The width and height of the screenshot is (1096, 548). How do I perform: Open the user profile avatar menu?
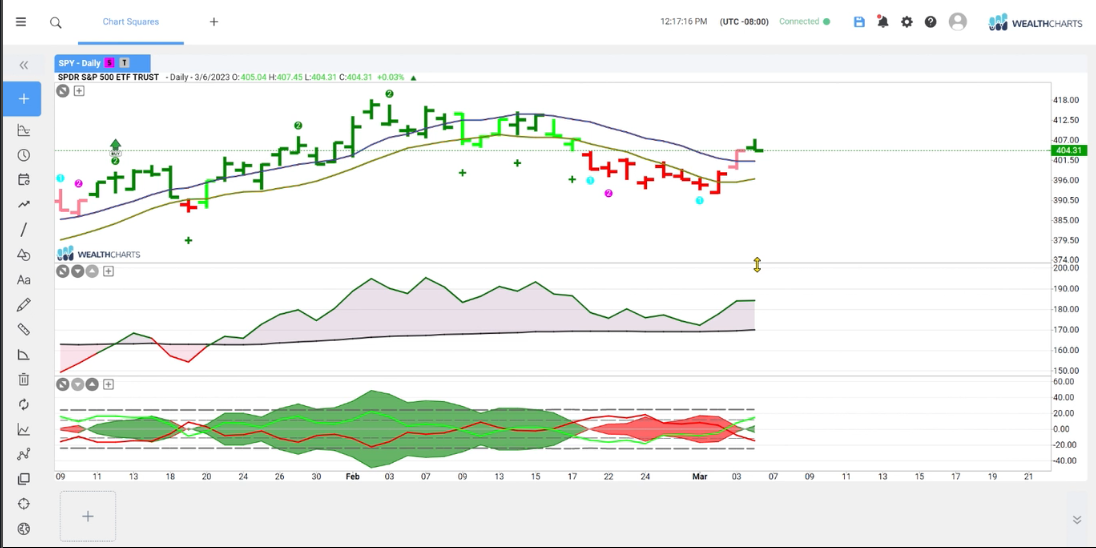pos(958,22)
